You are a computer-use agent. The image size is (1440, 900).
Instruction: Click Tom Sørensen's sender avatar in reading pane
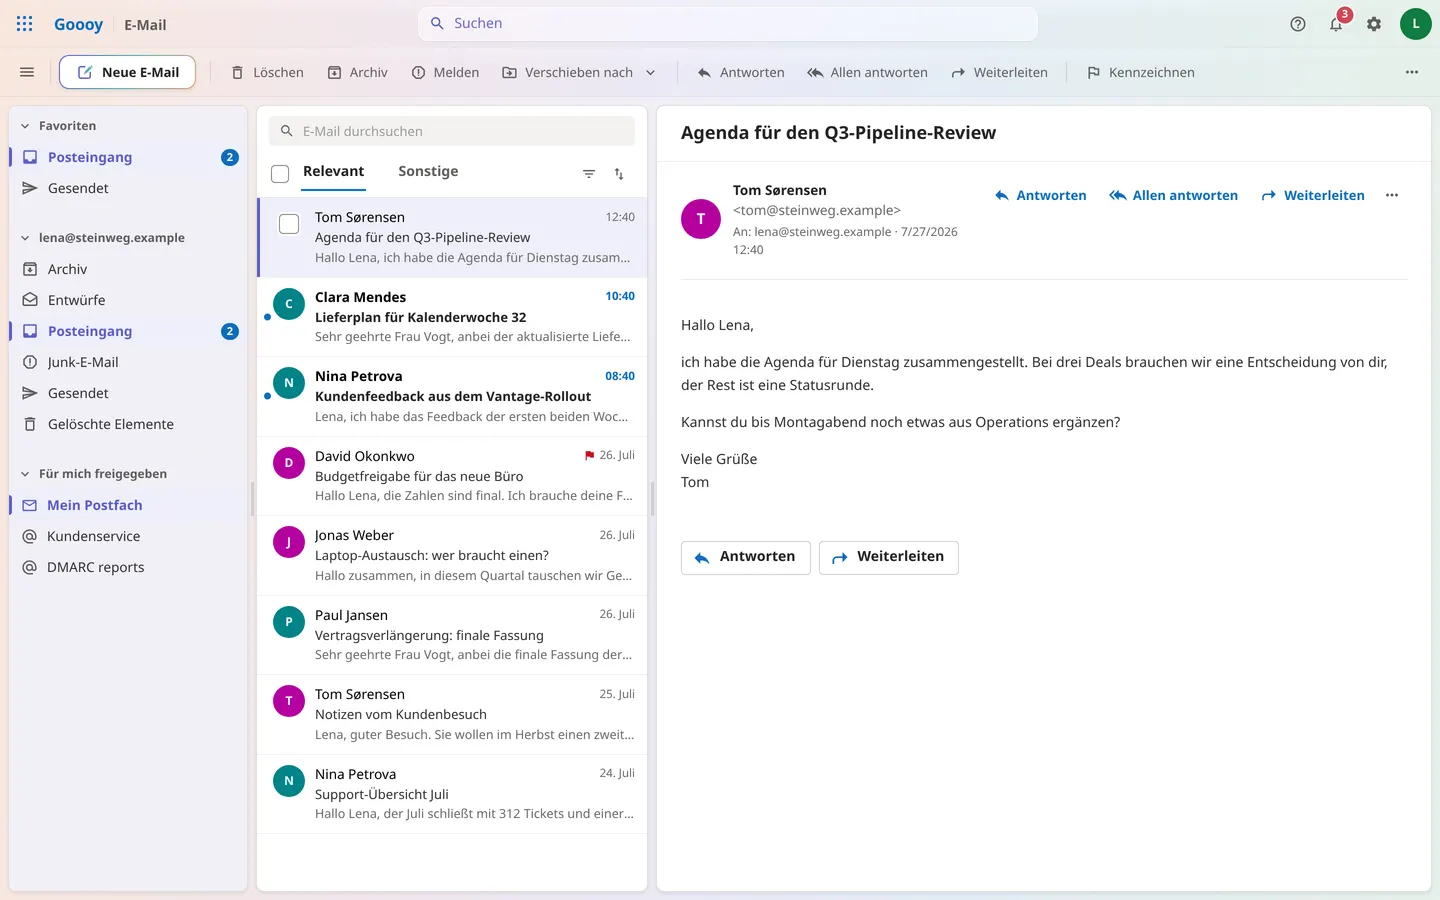[701, 219]
